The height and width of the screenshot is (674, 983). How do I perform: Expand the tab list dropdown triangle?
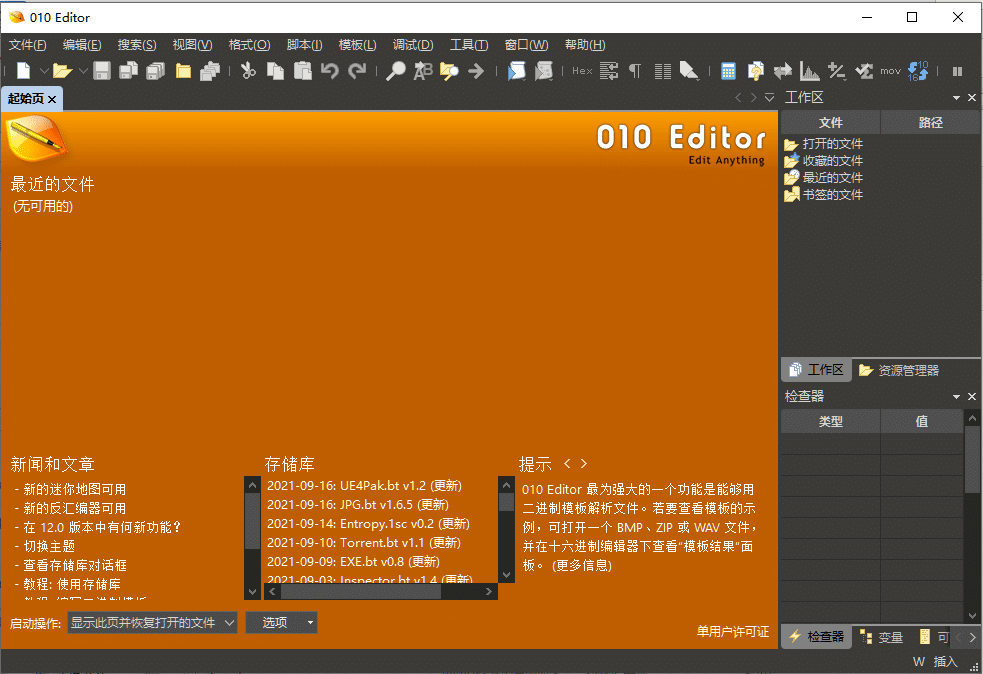769,98
